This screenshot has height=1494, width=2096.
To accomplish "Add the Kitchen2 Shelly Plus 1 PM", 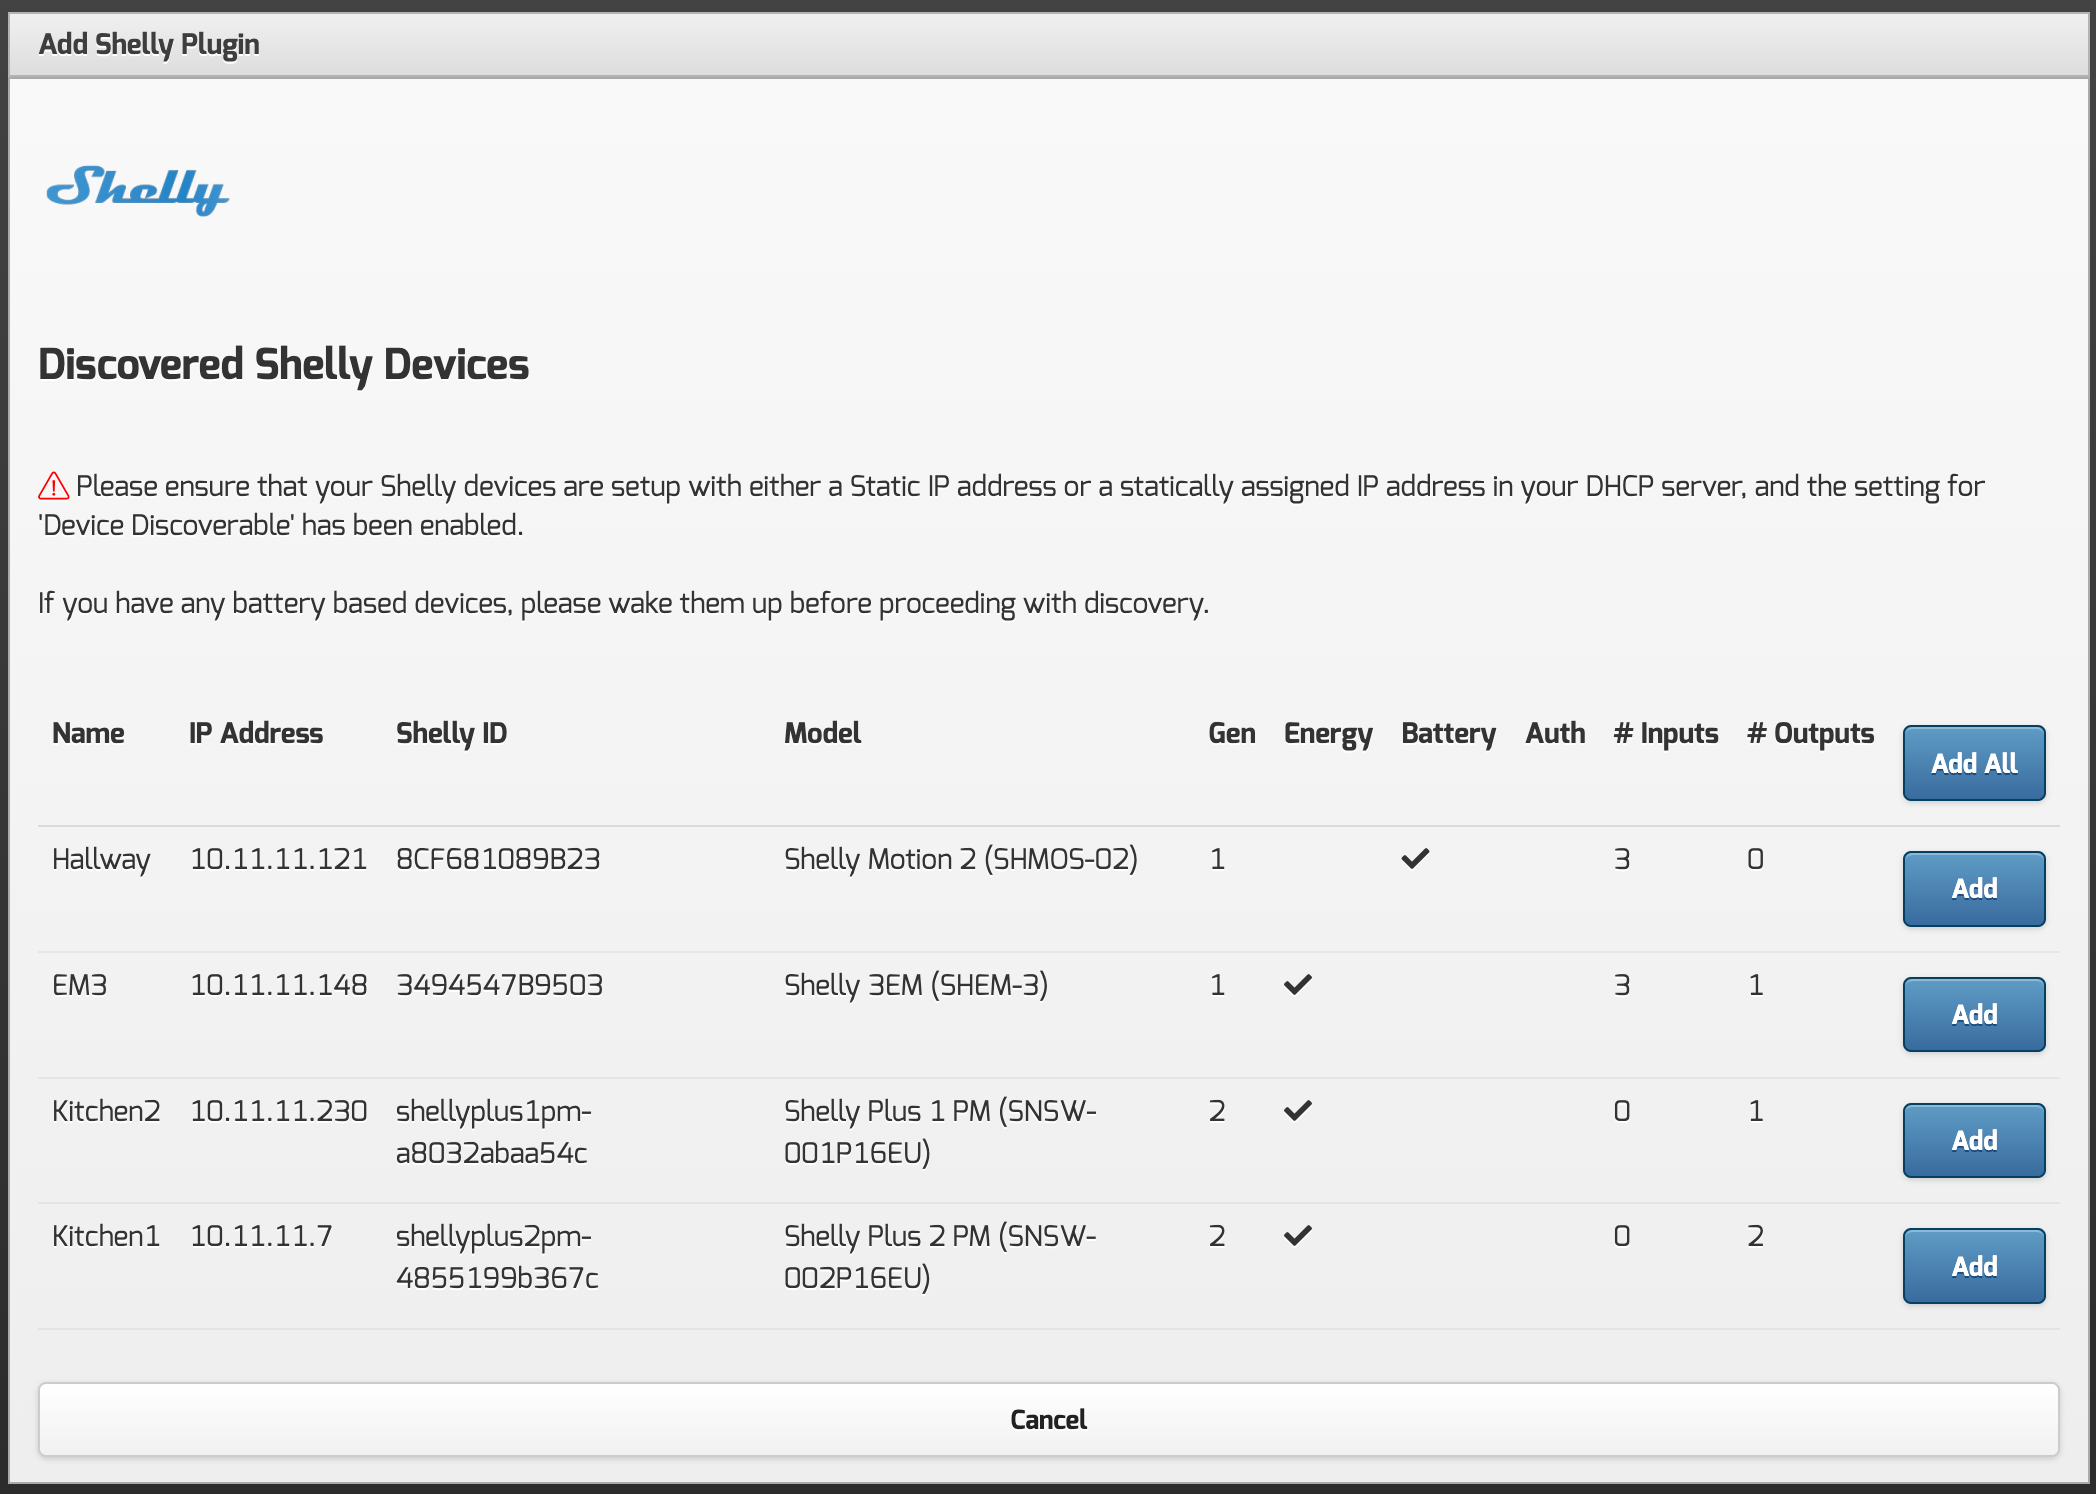I will pos(1973,1140).
